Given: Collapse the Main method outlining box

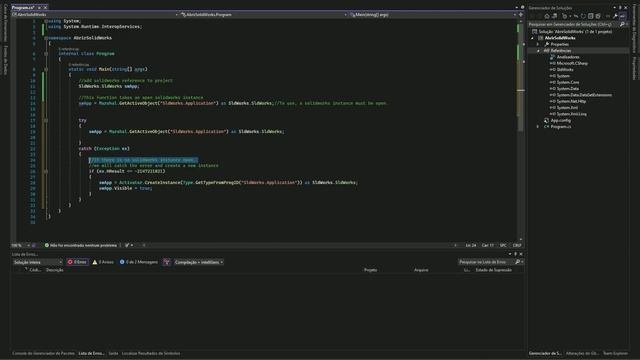Looking at the screenshot, I should pos(46,69).
